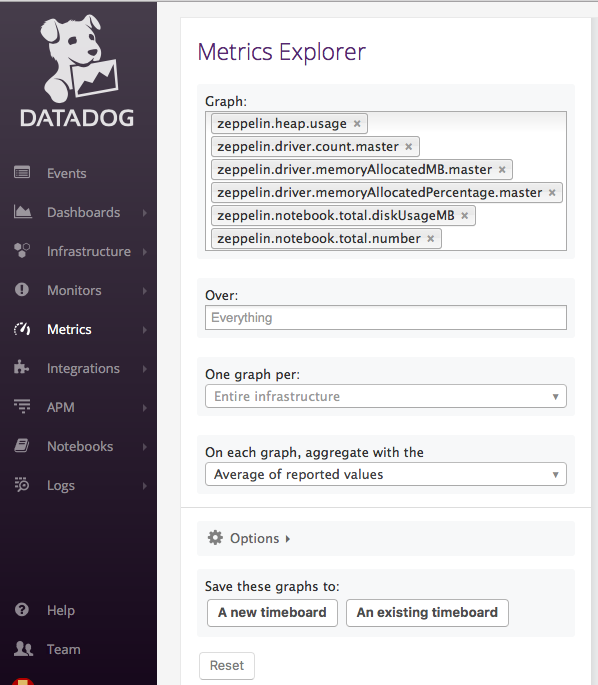
Task: Click 'An existing timeboard' button
Action: 427,612
